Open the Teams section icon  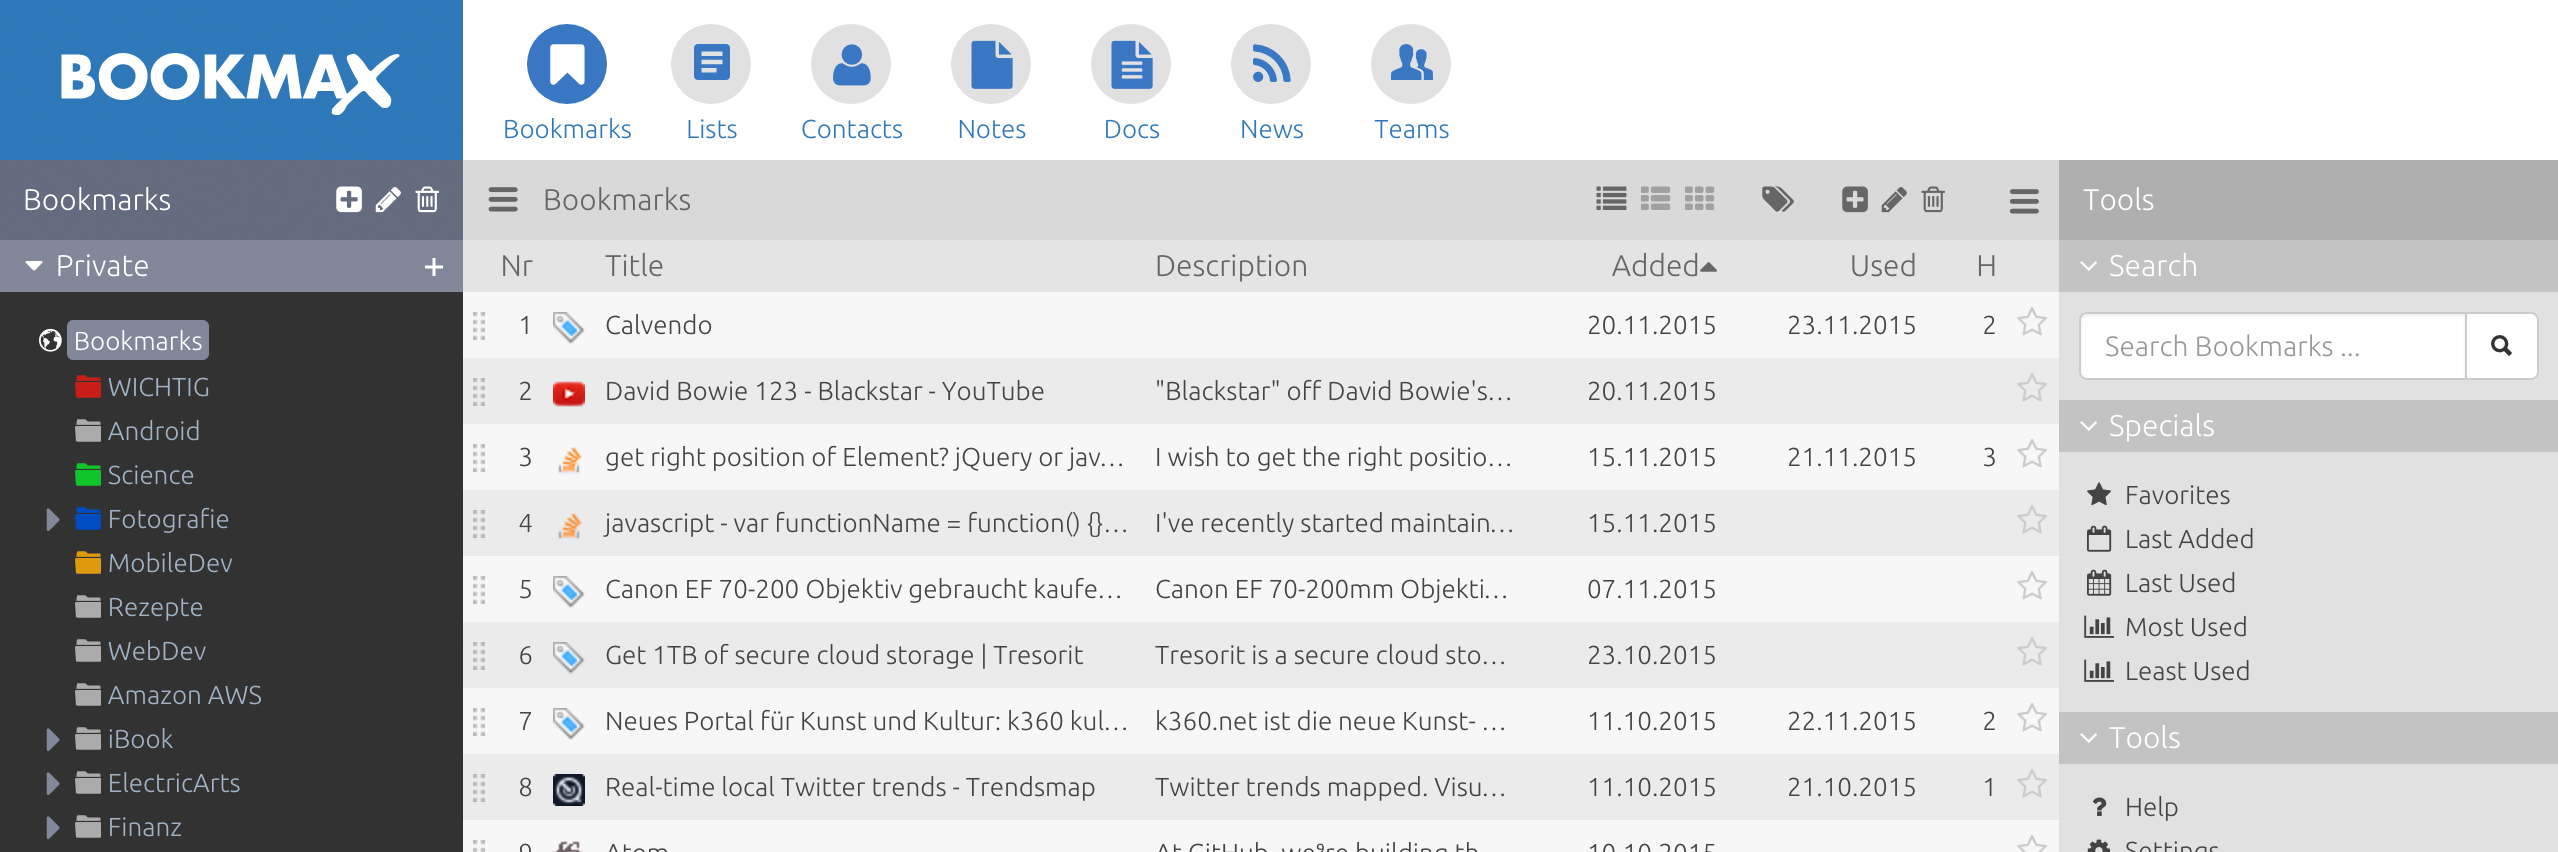(1411, 65)
